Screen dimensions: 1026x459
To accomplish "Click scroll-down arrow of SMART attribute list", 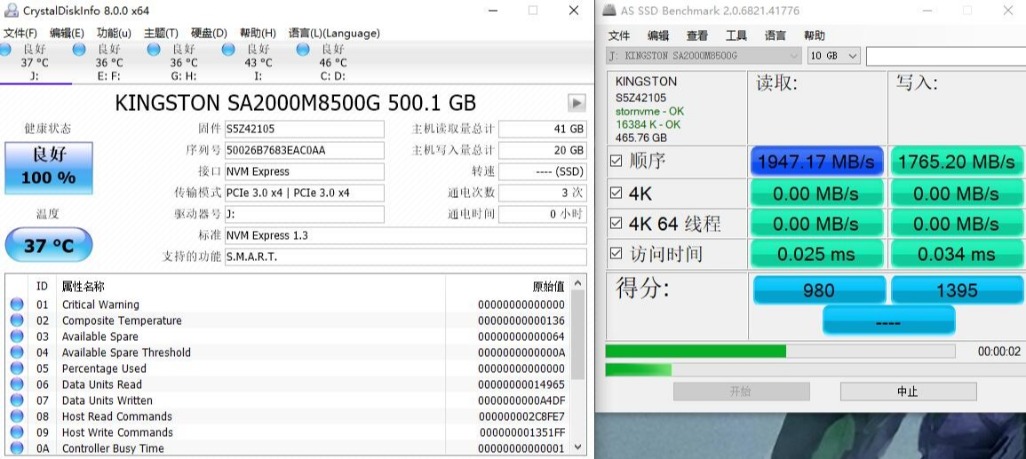I will 578,447.
